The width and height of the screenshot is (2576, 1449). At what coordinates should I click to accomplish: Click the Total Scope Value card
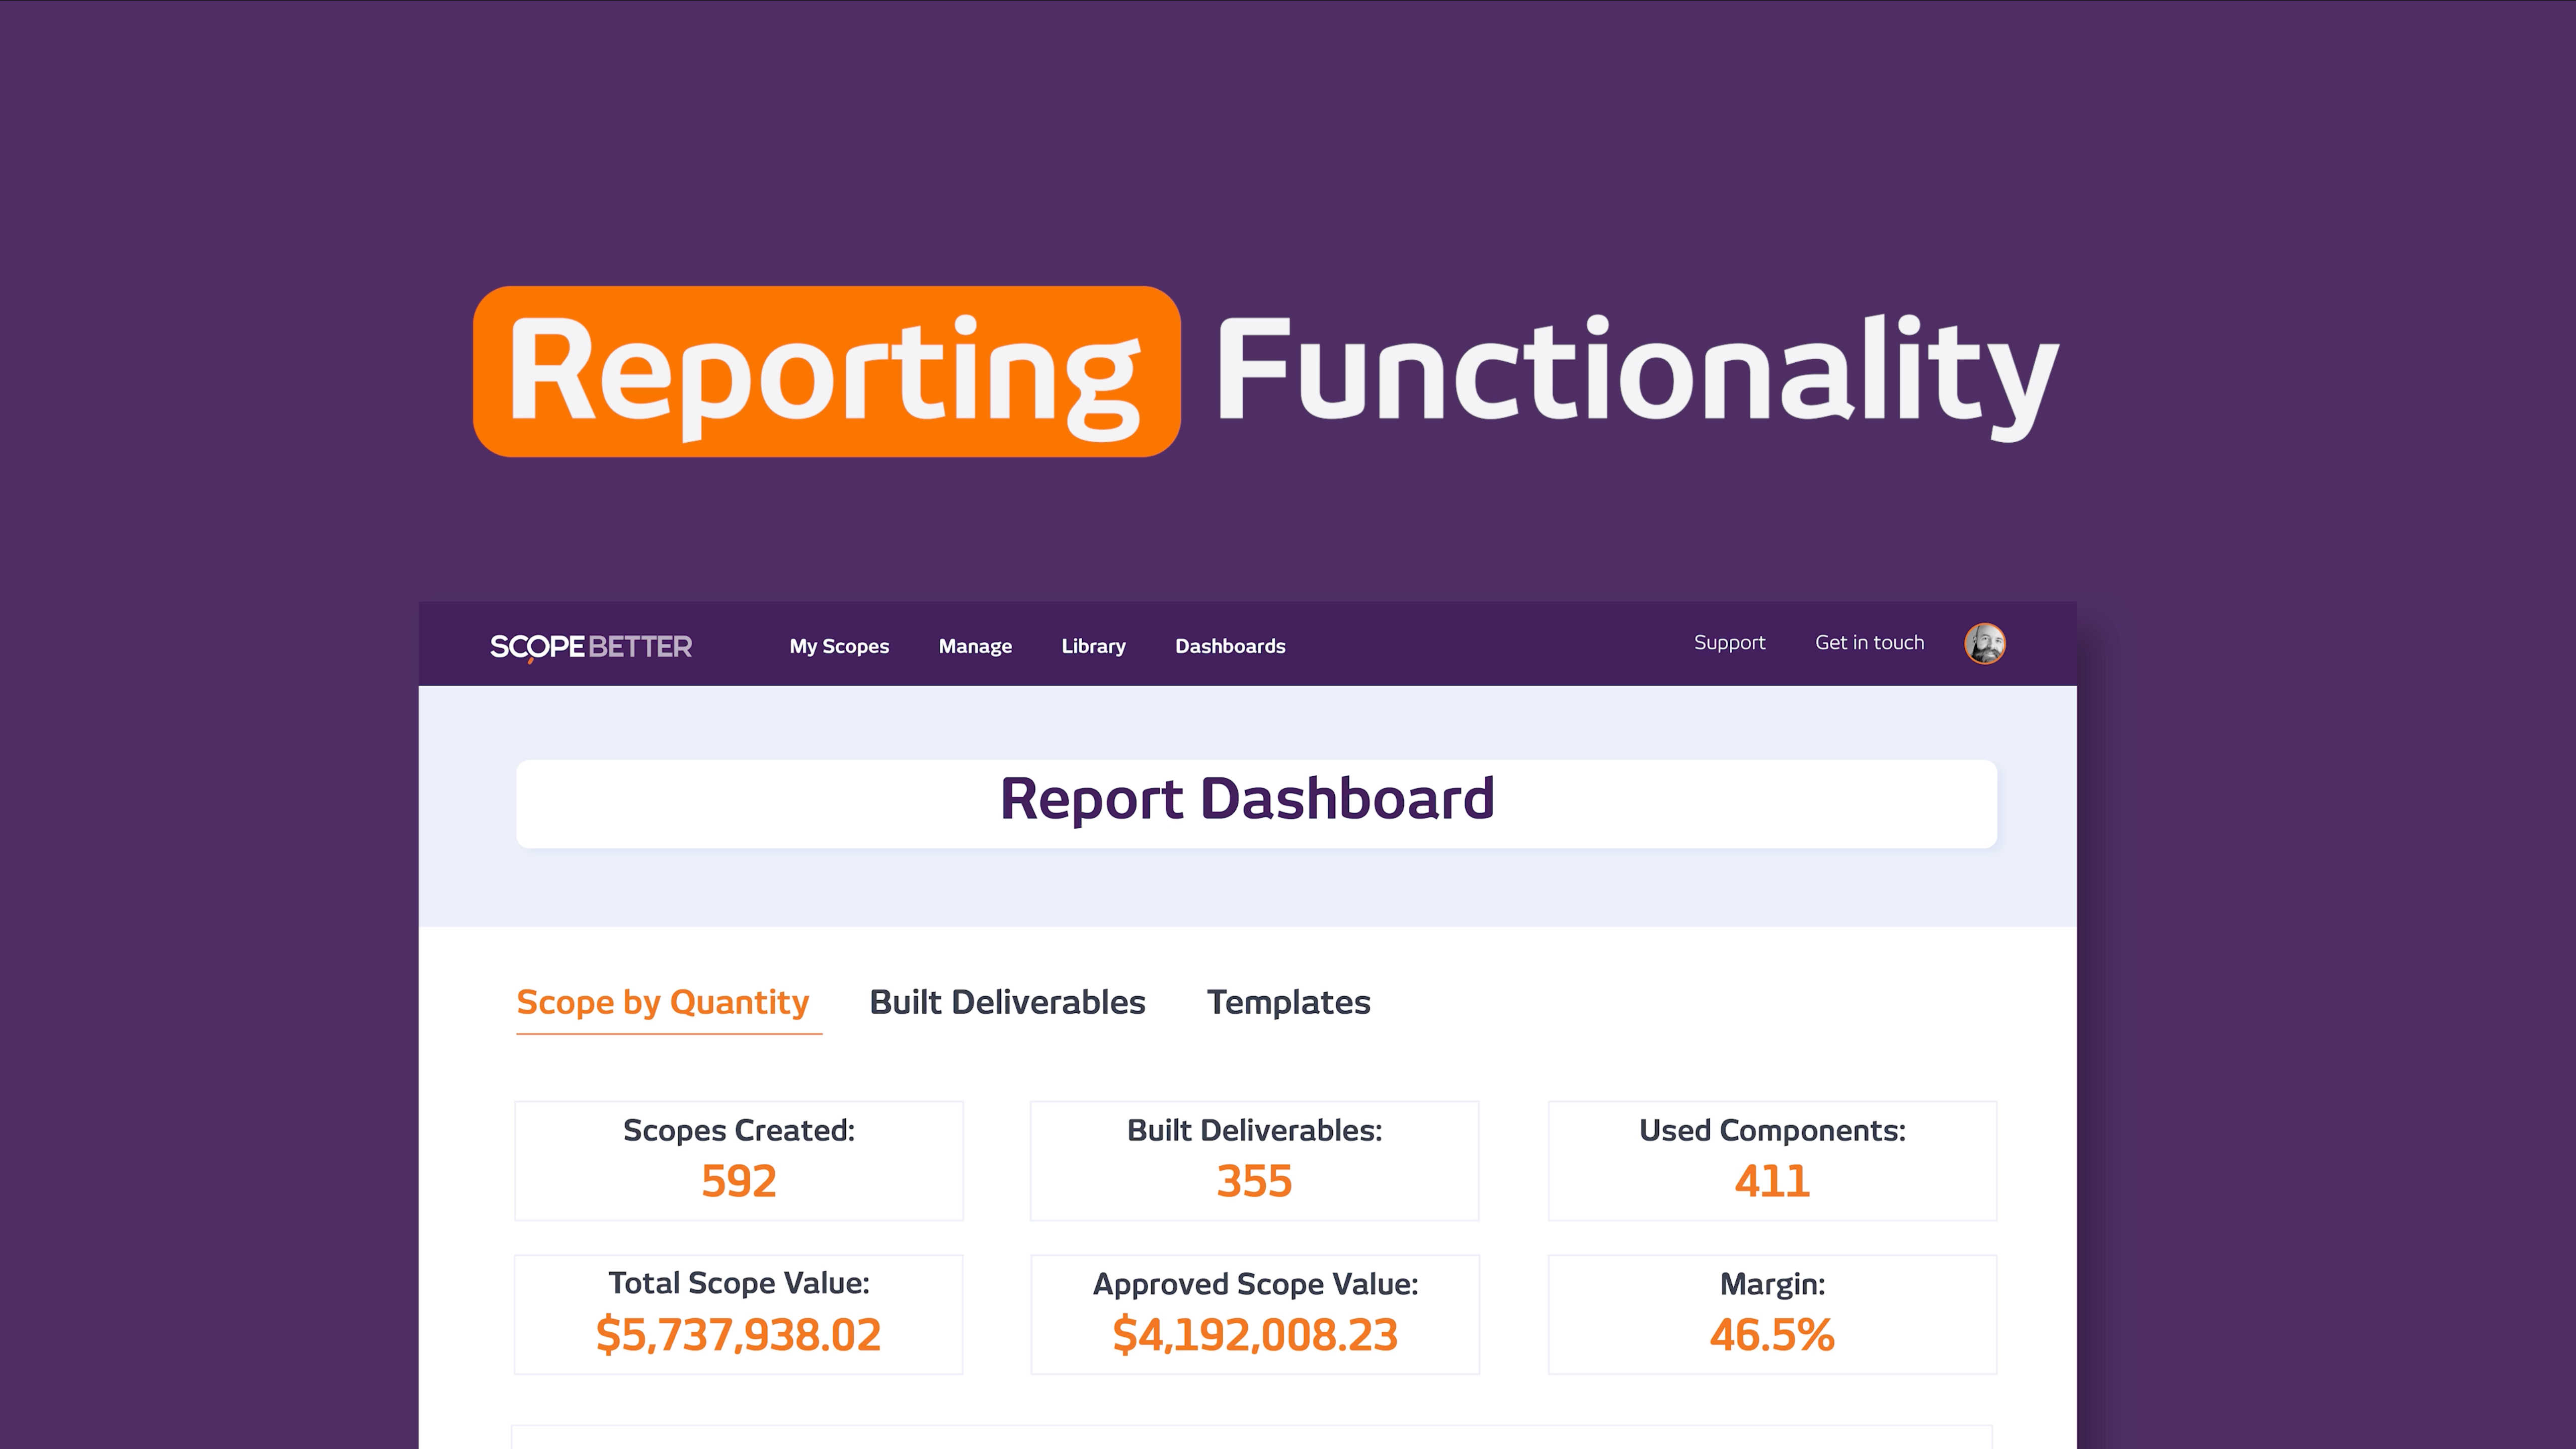(x=738, y=1314)
